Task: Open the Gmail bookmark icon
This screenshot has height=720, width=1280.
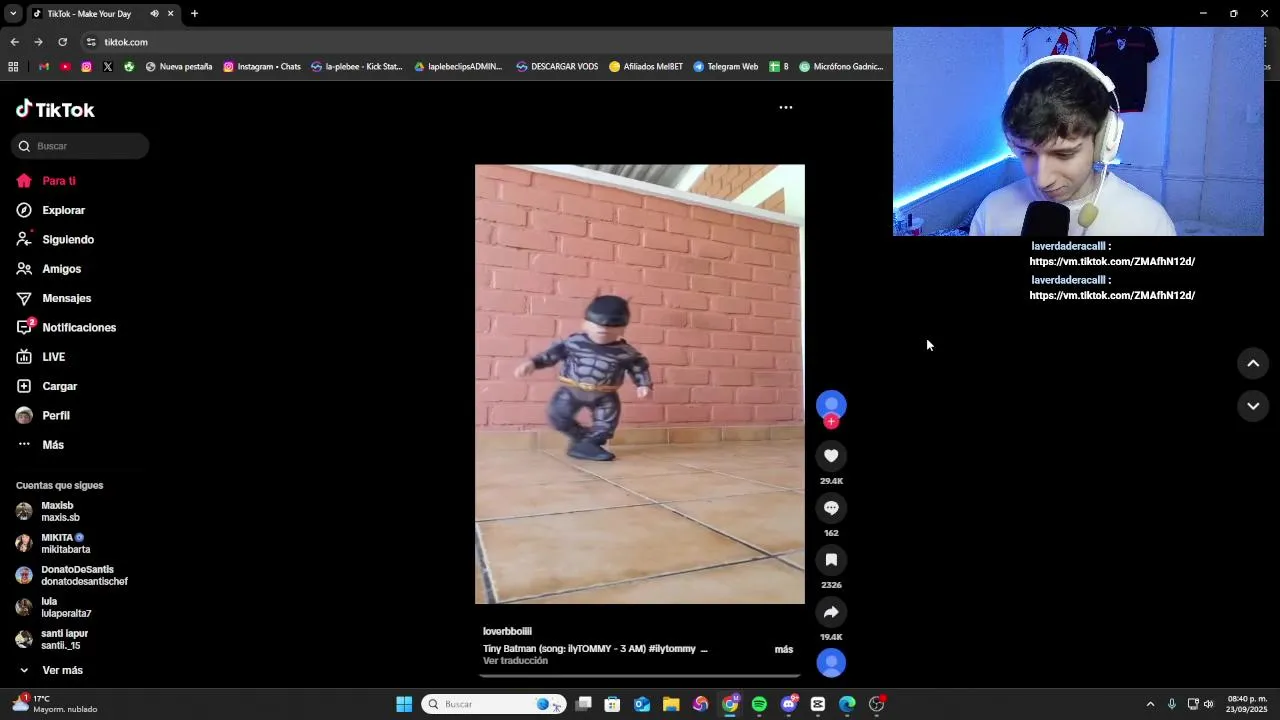Action: point(43,67)
